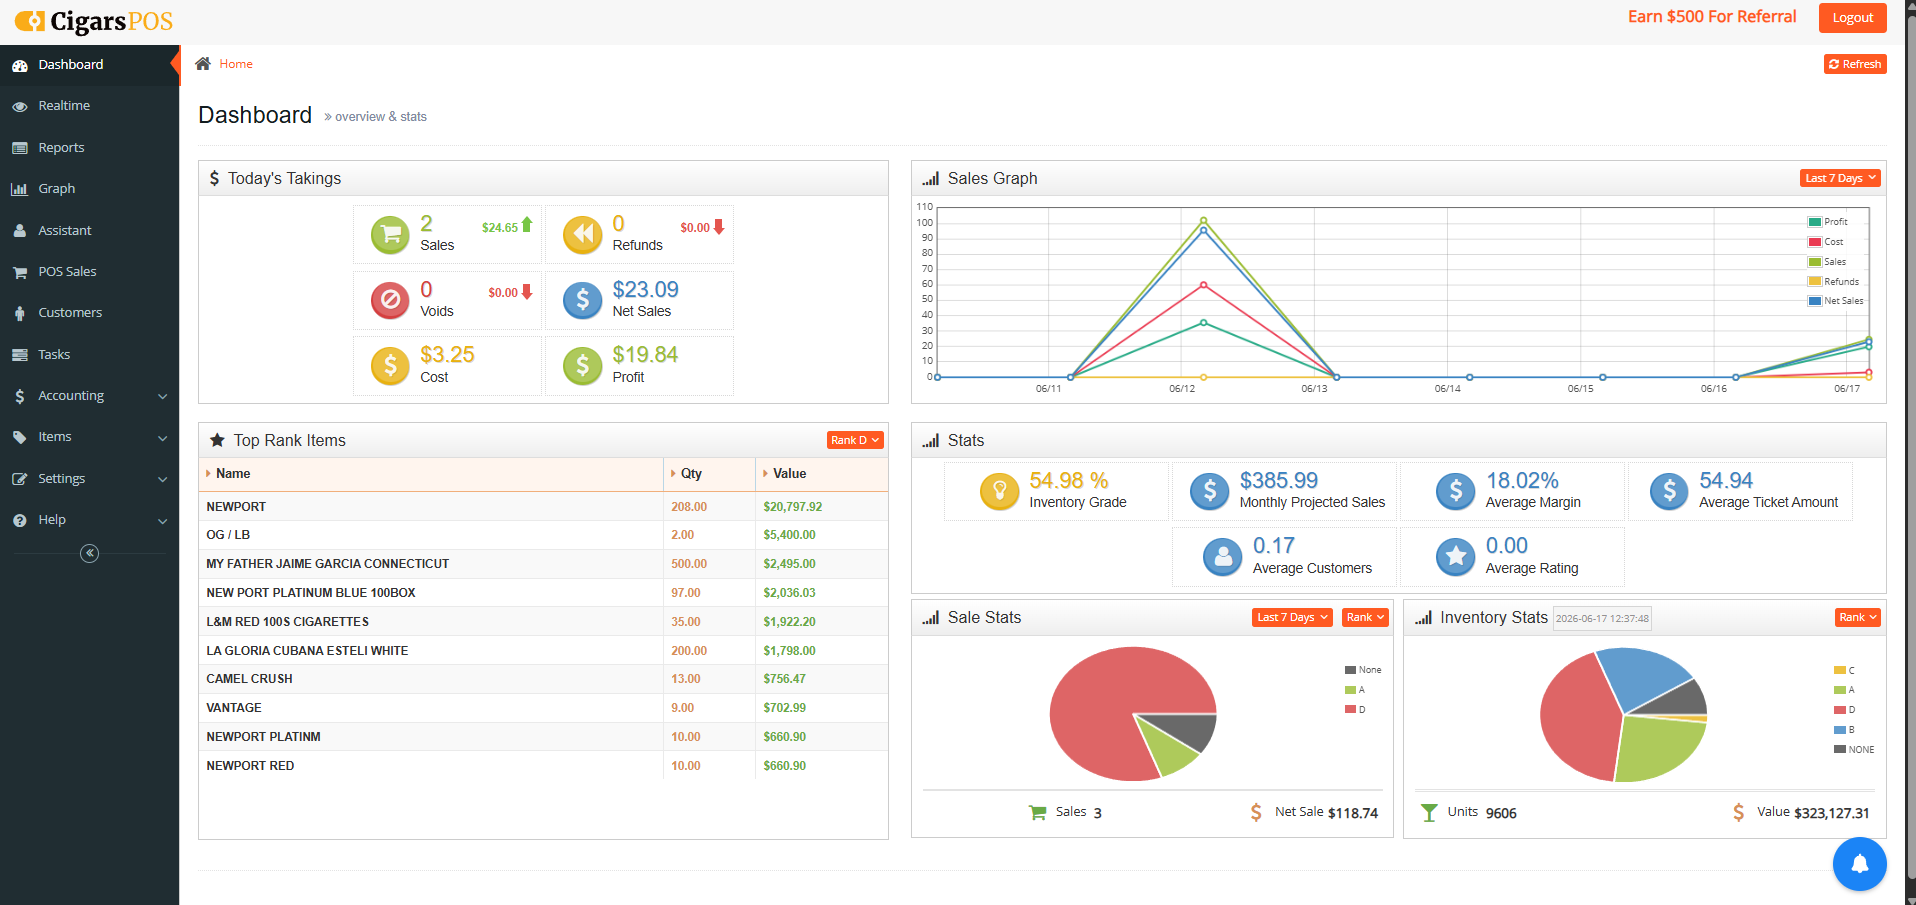This screenshot has width=1916, height=905.
Task: Click the Earn $500 For Referral link
Action: [x=1712, y=17]
